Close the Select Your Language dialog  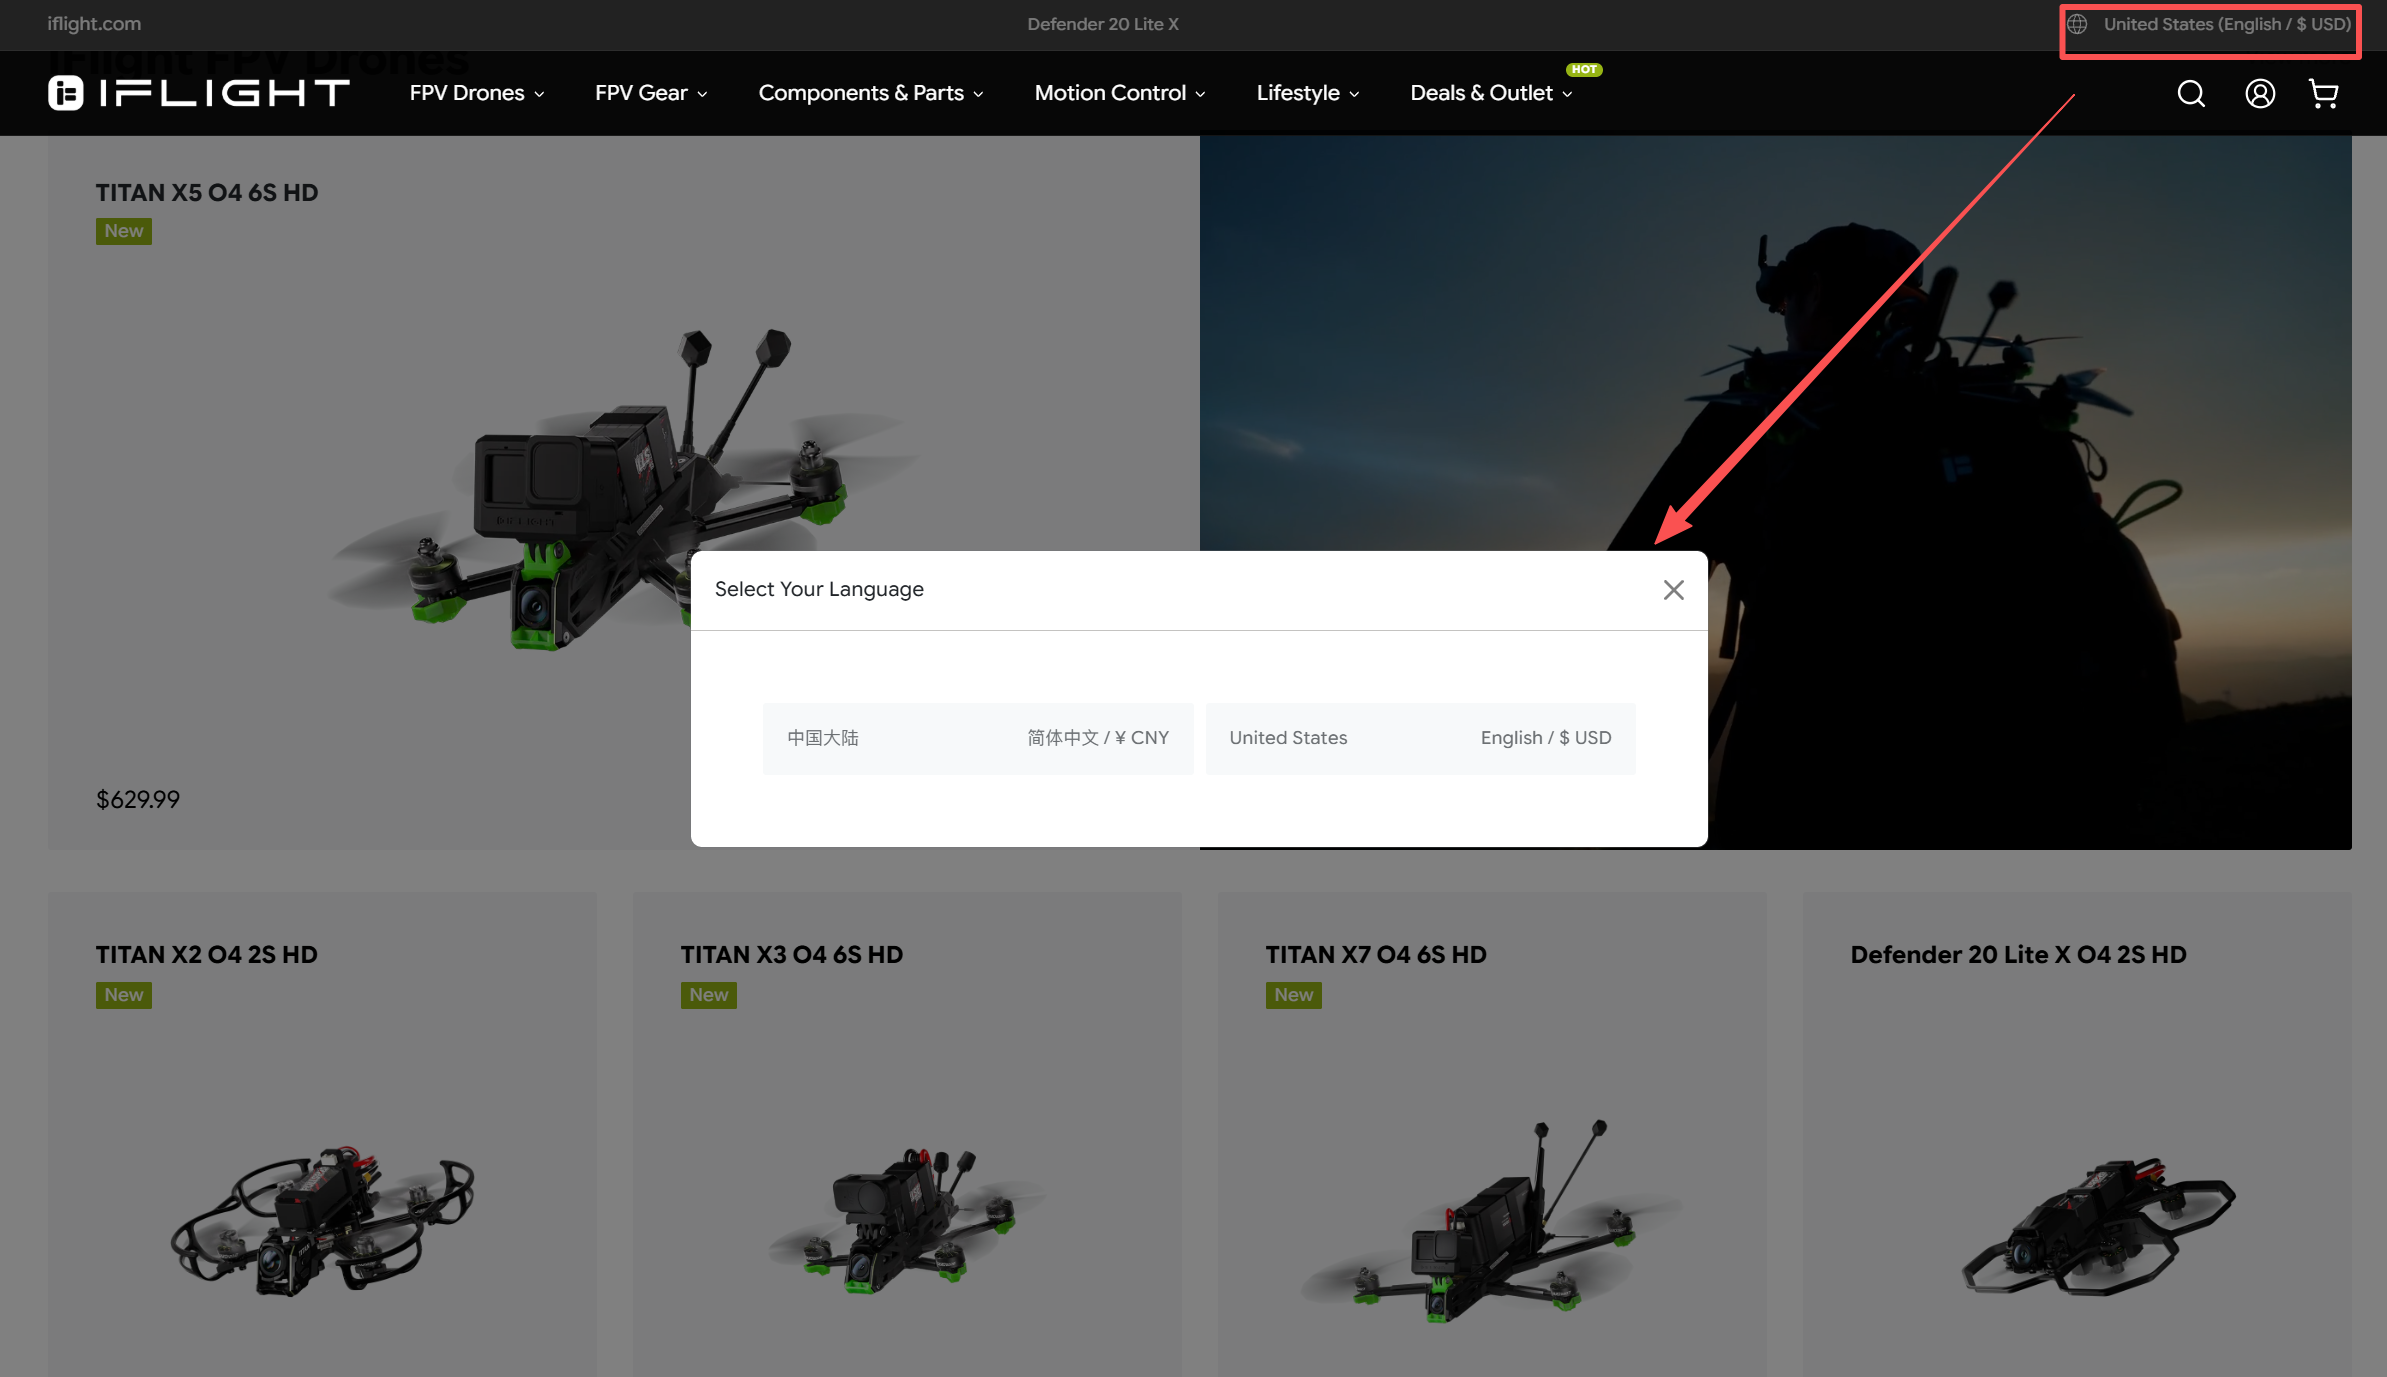pyautogui.click(x=1673, y=590)
